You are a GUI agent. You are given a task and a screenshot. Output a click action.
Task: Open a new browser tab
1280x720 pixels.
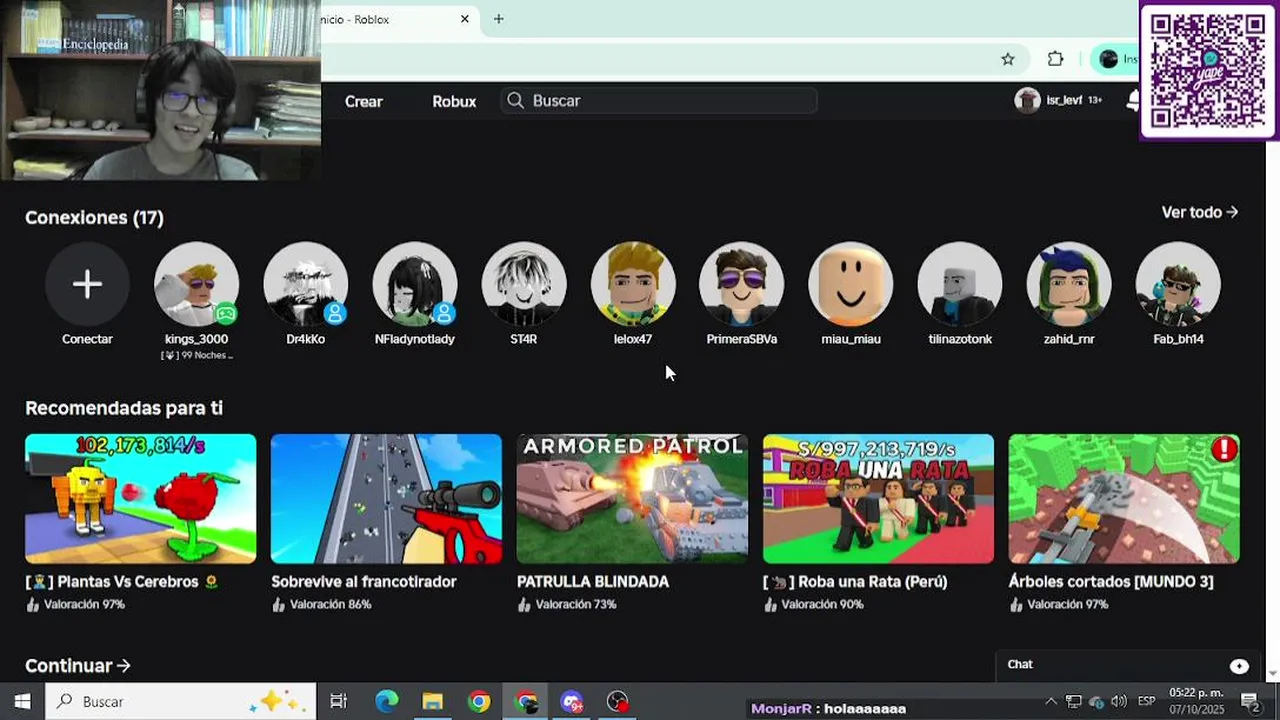(498, 19)
